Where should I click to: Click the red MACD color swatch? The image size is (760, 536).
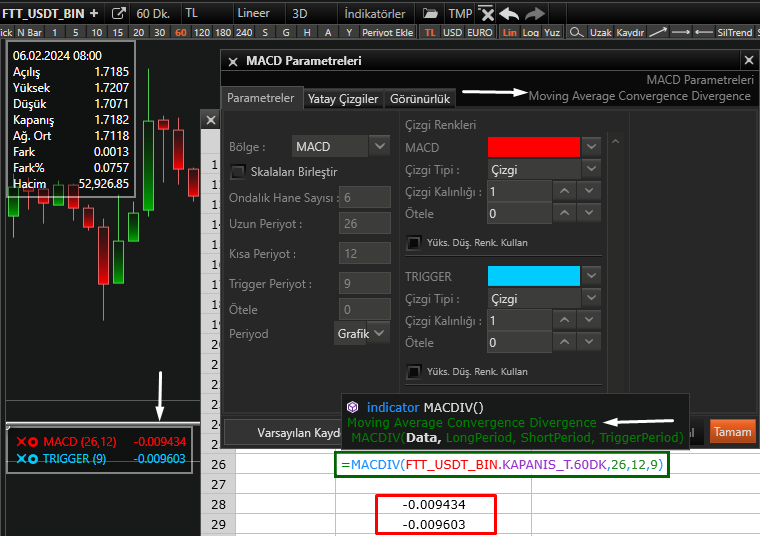tap(533, 146)
